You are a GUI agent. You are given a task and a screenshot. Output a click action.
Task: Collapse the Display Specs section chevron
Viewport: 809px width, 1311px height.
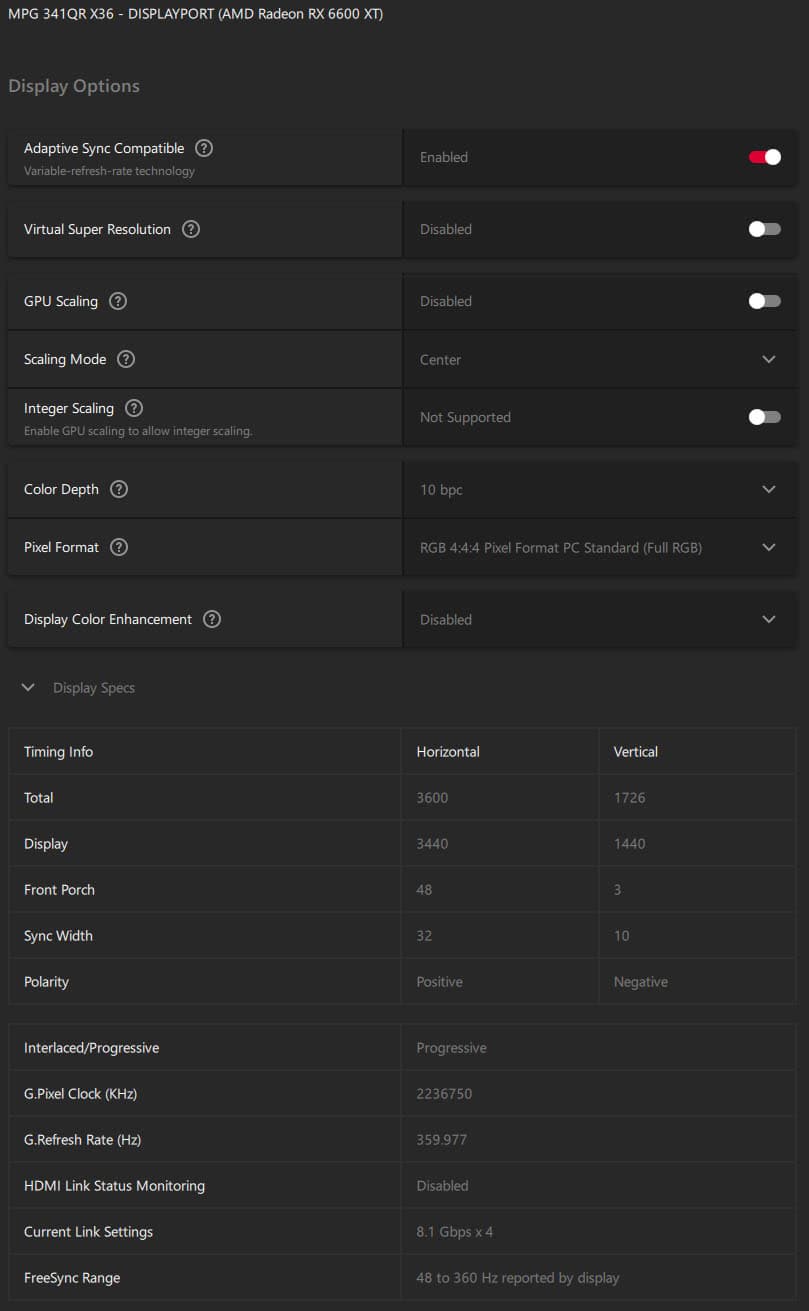[29, 688]
